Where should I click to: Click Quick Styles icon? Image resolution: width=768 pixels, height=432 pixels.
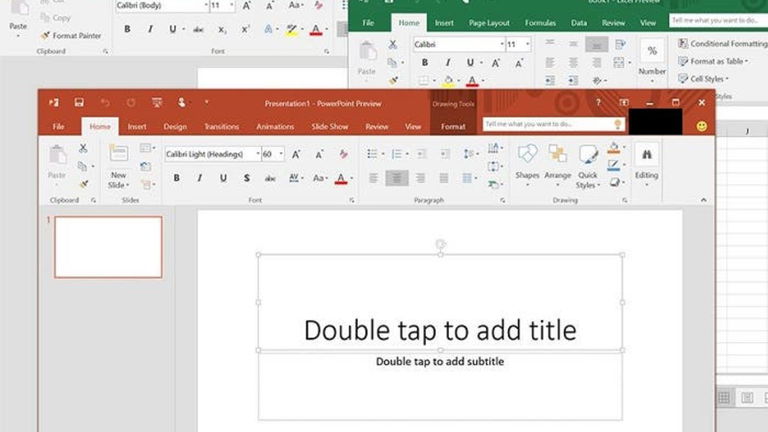(x=588, y=154)
